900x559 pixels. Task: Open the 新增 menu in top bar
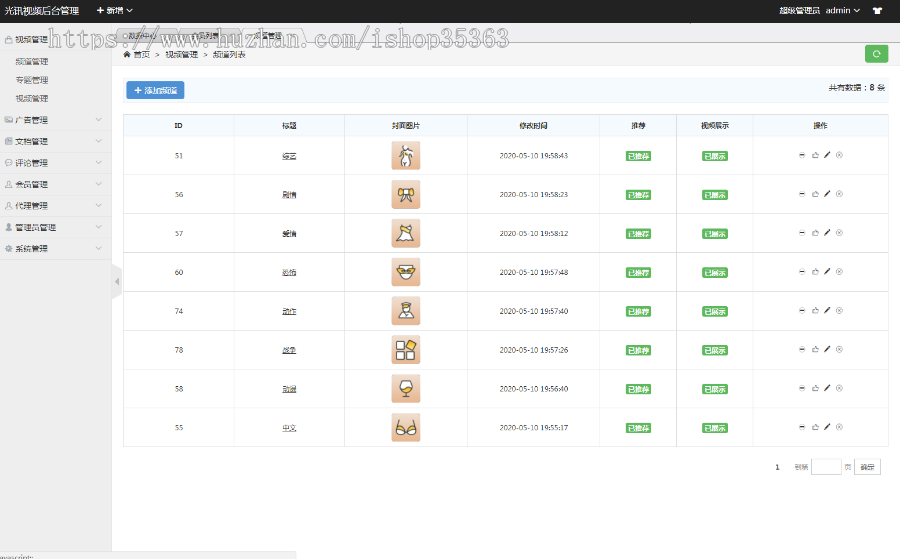pos(114,10)
